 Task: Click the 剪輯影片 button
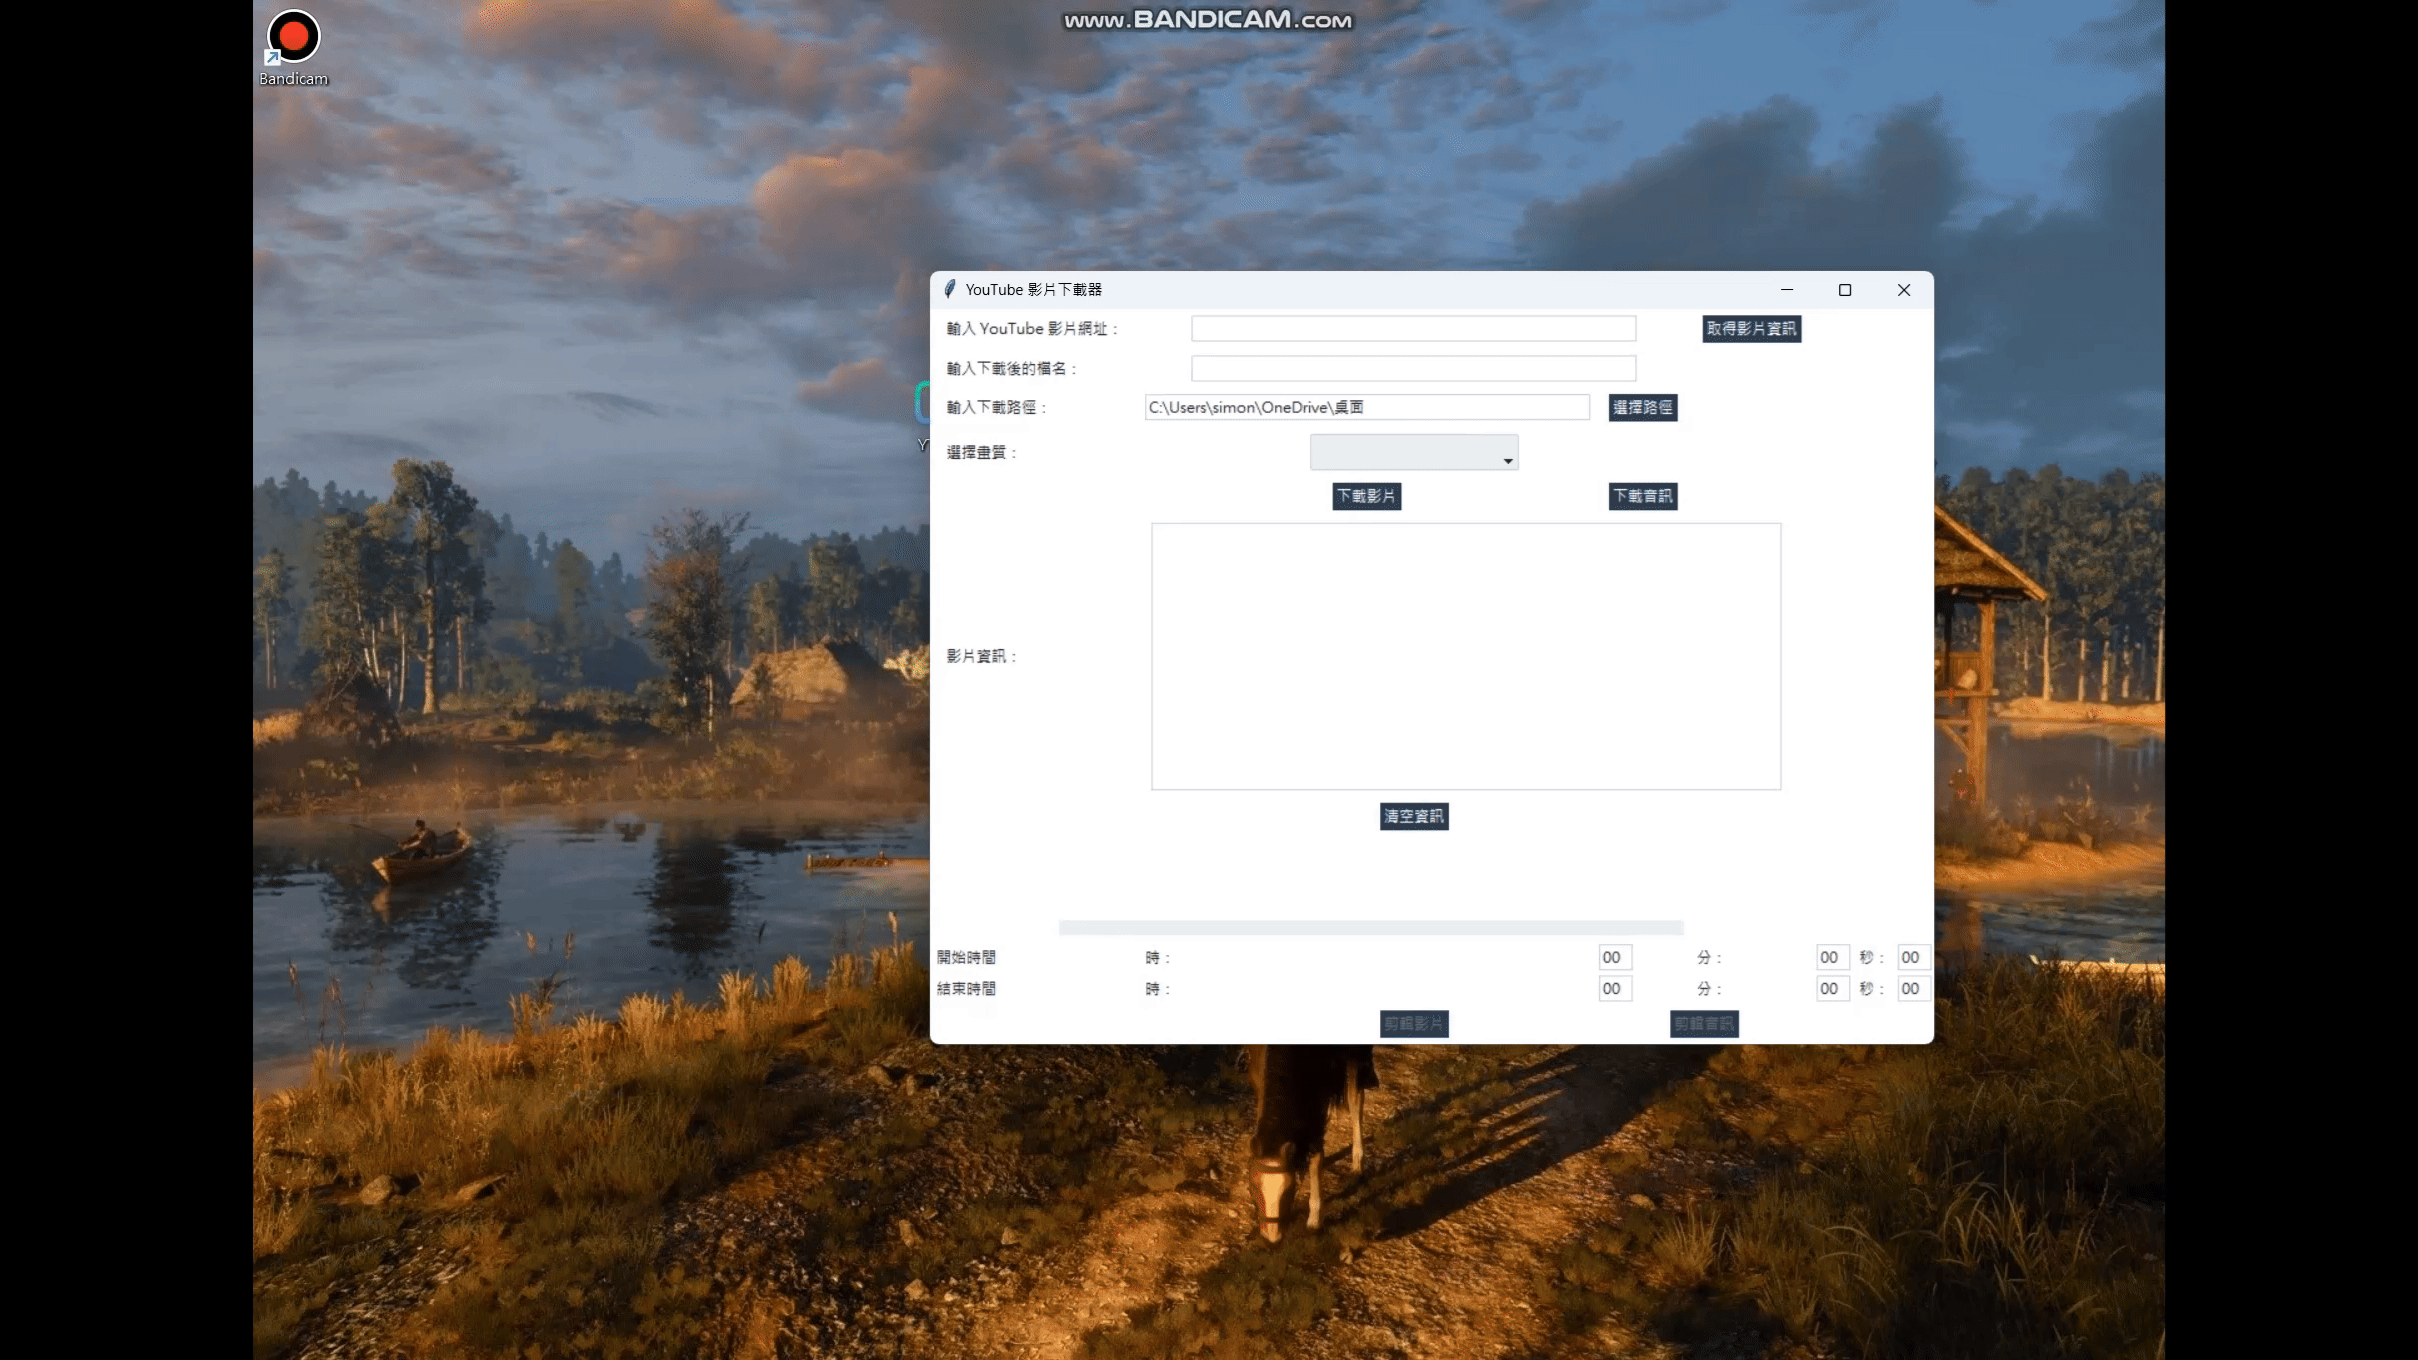coord(1413,1023)
